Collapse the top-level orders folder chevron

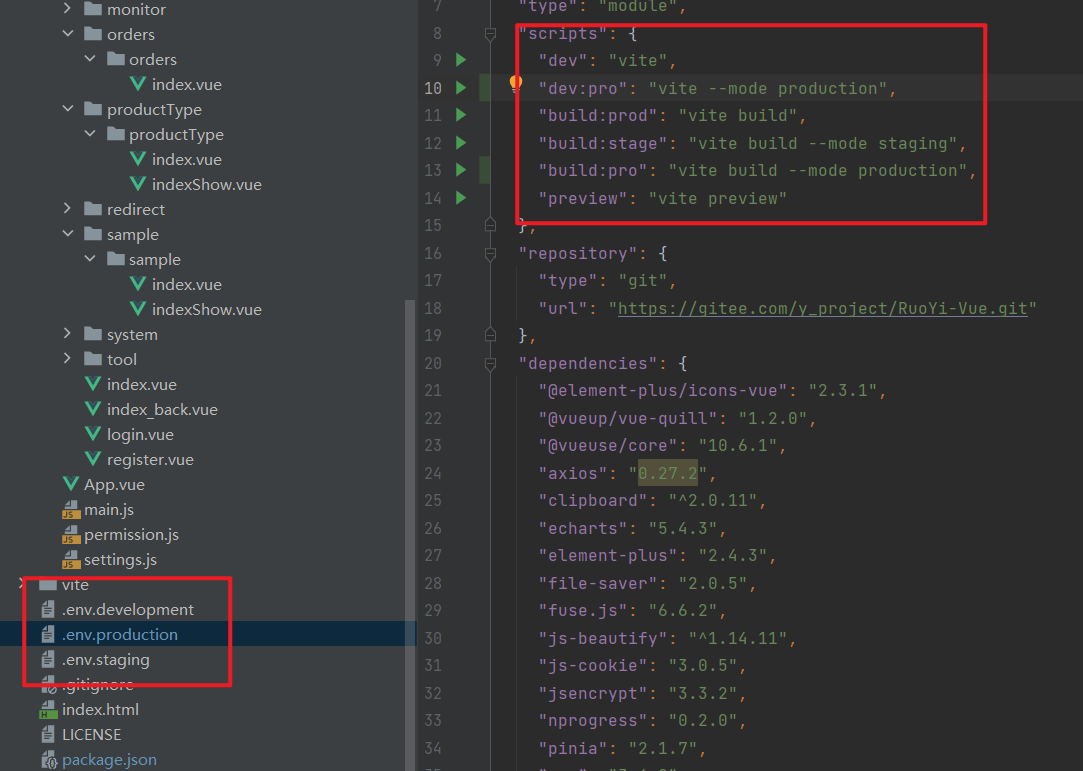68,33
